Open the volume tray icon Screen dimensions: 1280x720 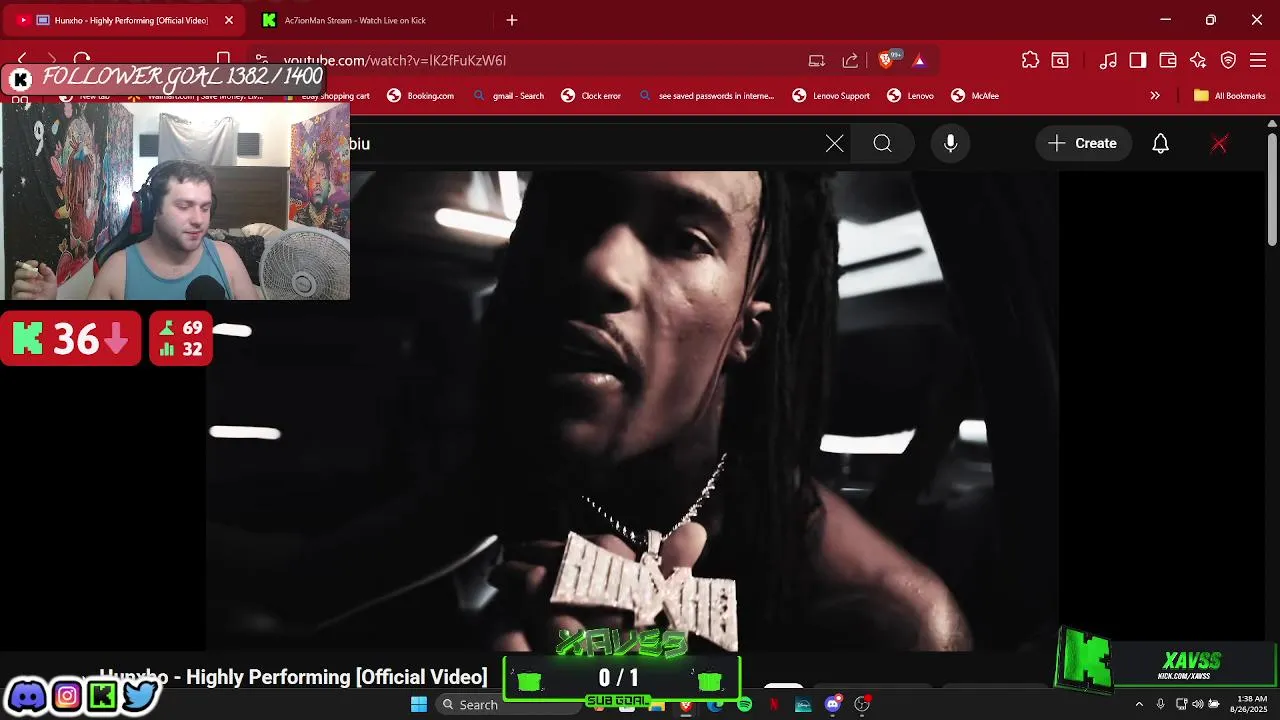coord(1198,704)
